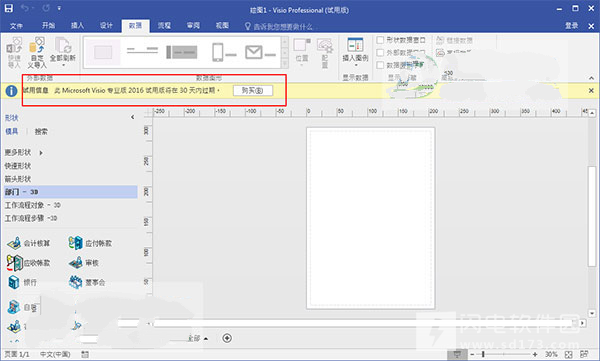Close the yellow trial notification bar

[591, 91]
